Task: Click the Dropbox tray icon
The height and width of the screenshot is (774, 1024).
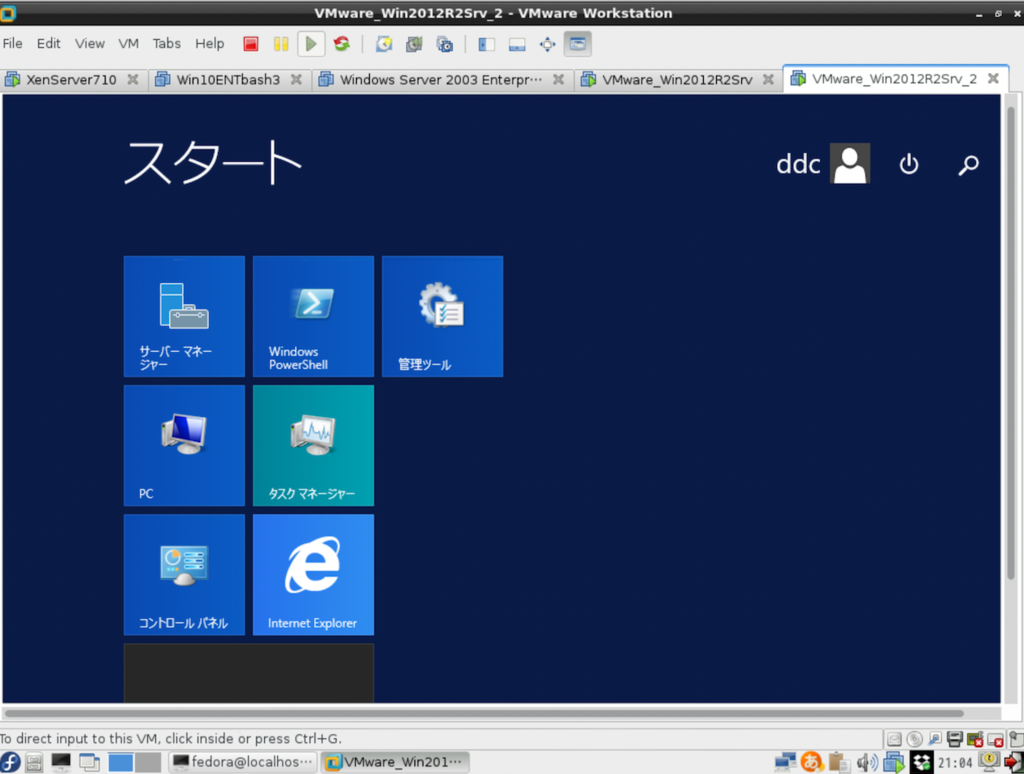Action: coord(921,762)
